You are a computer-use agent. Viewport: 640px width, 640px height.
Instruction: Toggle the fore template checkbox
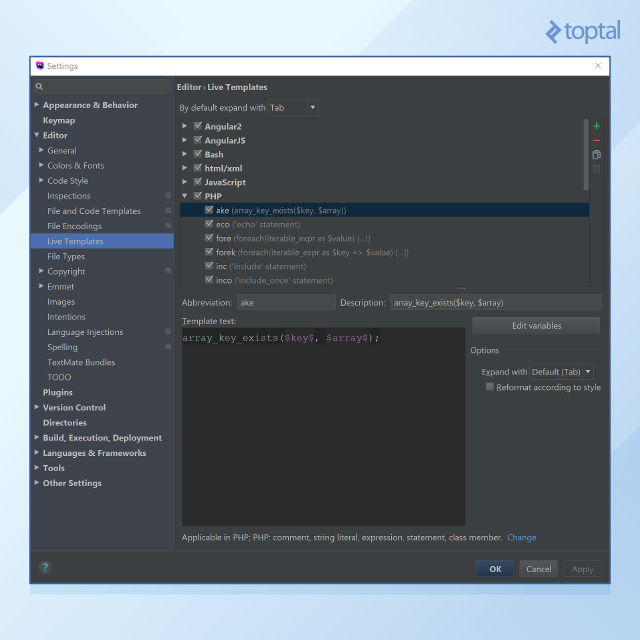click(x=209, y=238)
